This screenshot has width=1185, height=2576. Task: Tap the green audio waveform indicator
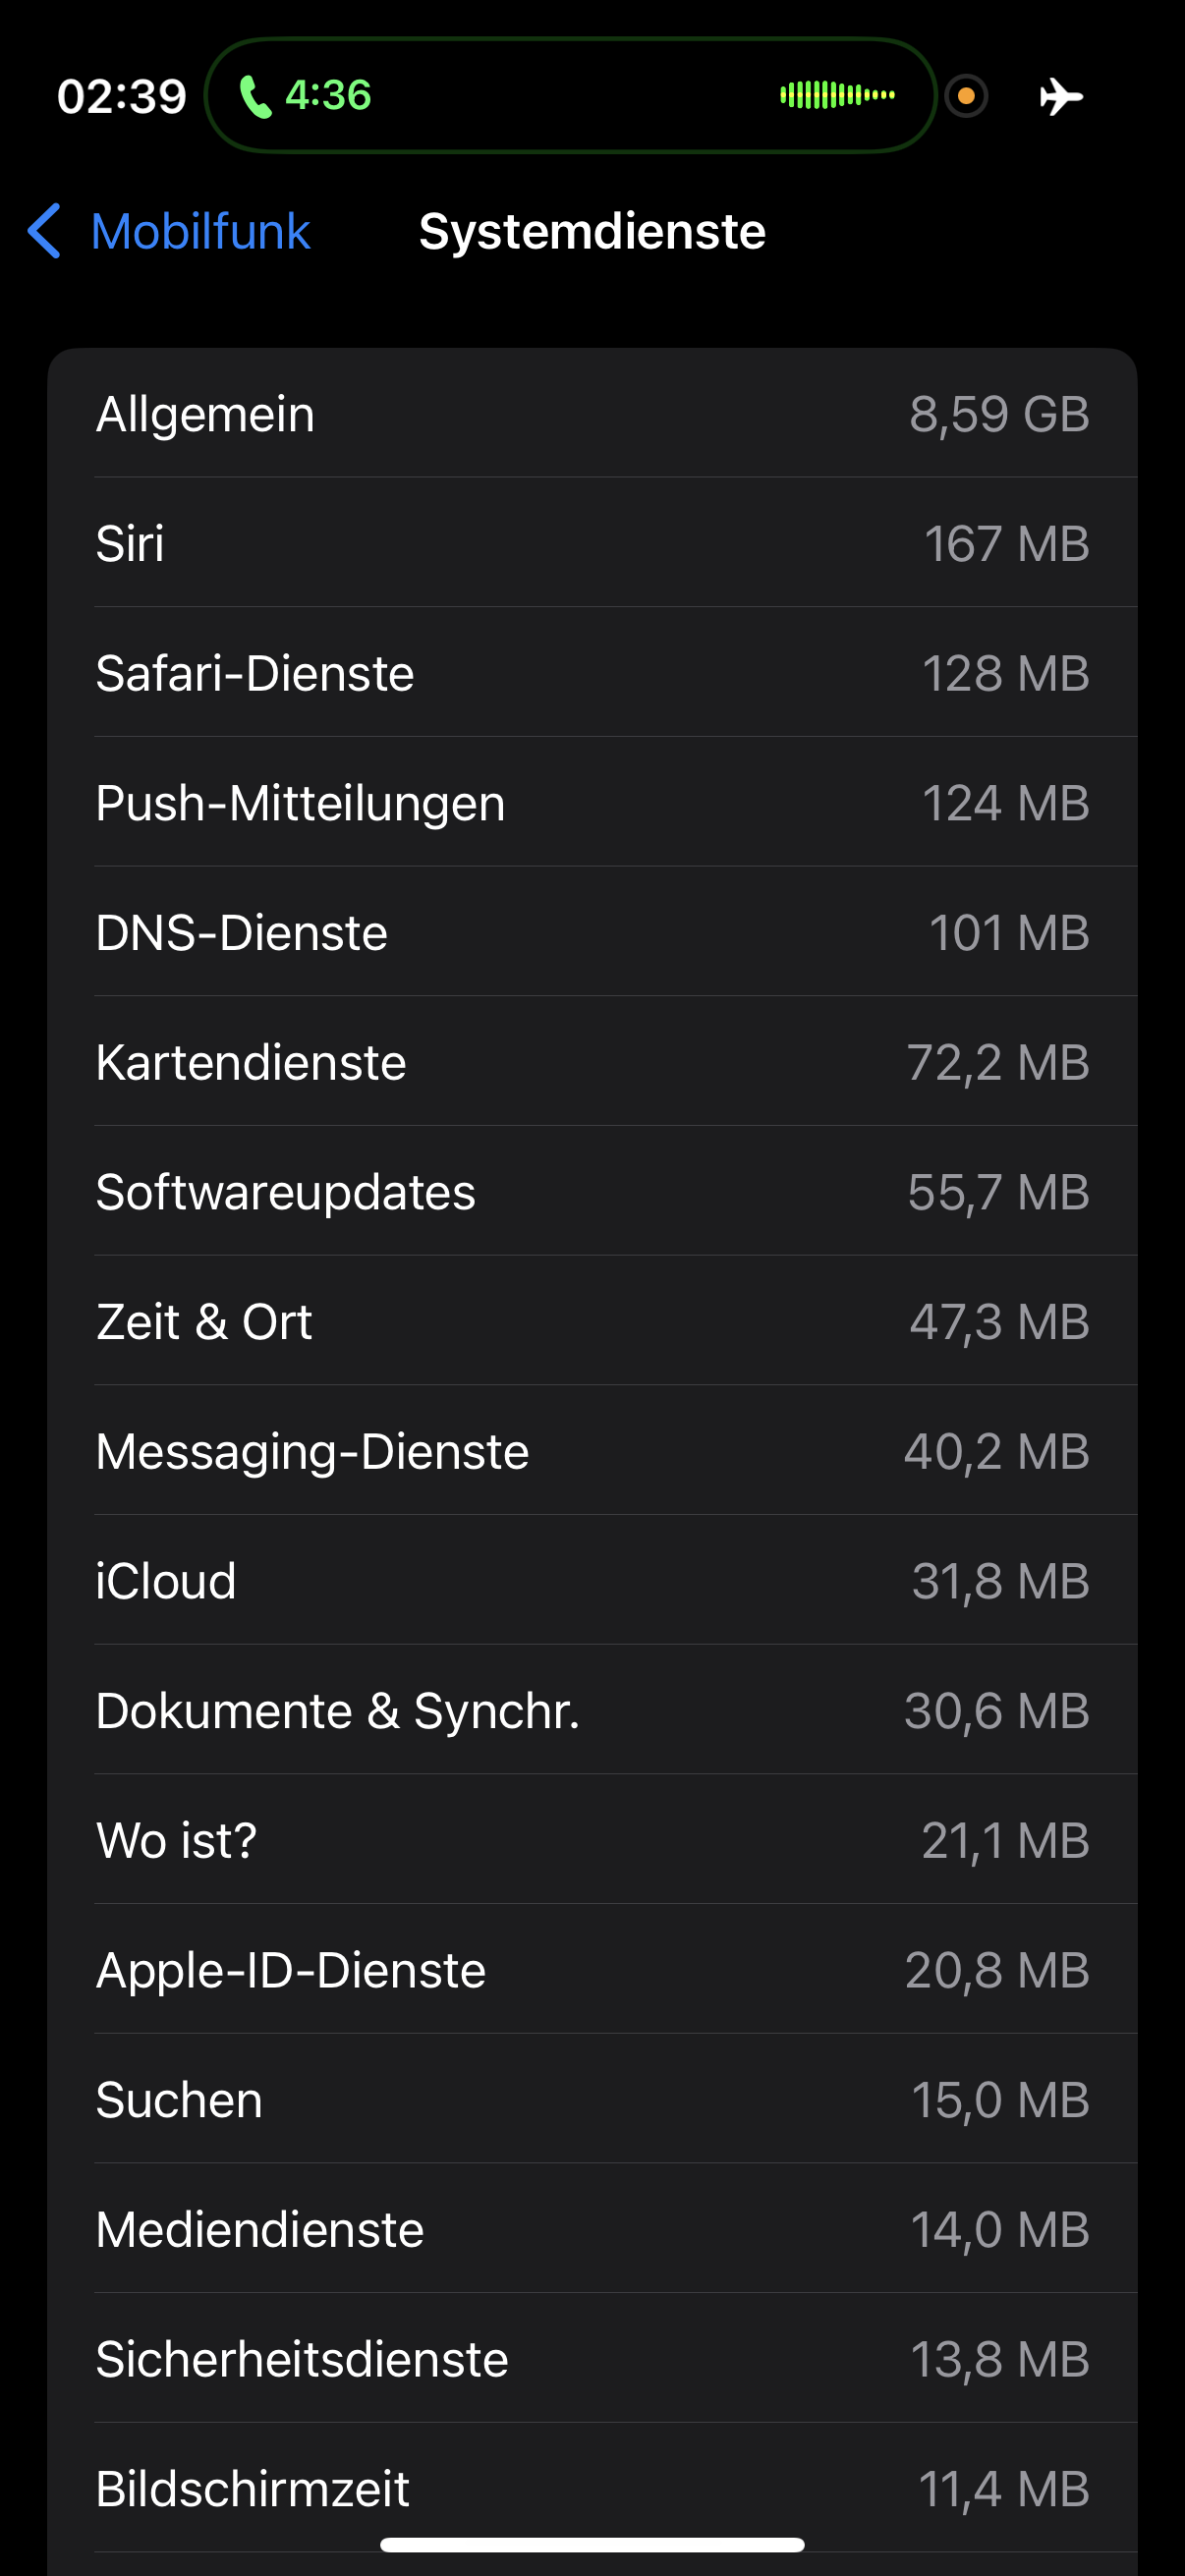pyautogui.click(x=837, y=95)
